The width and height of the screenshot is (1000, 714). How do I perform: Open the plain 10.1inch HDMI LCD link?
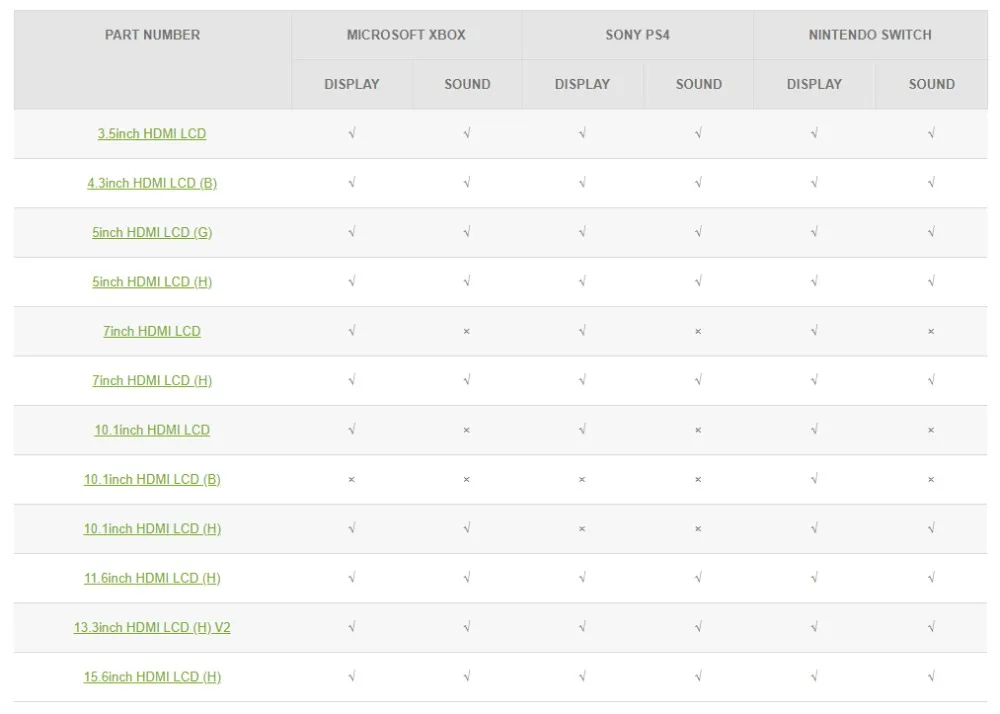(x=152, y=430)
